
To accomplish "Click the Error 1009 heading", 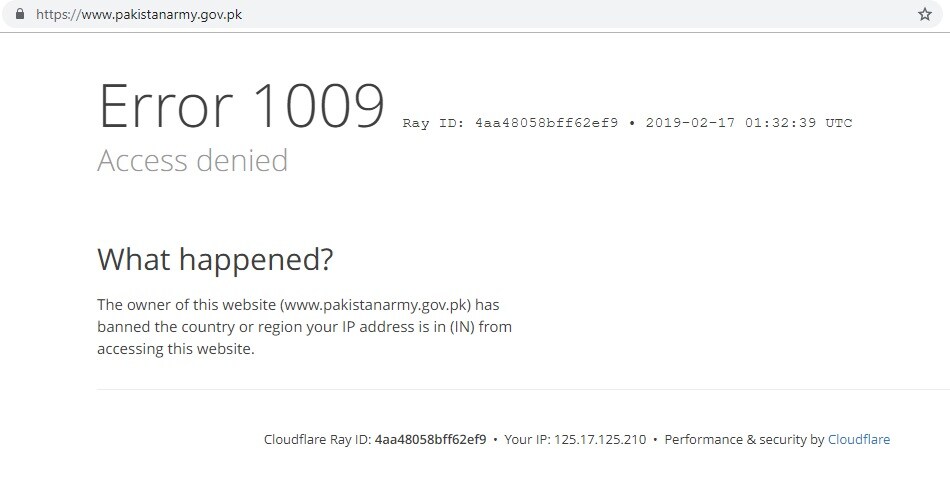I will coord(241,107).
